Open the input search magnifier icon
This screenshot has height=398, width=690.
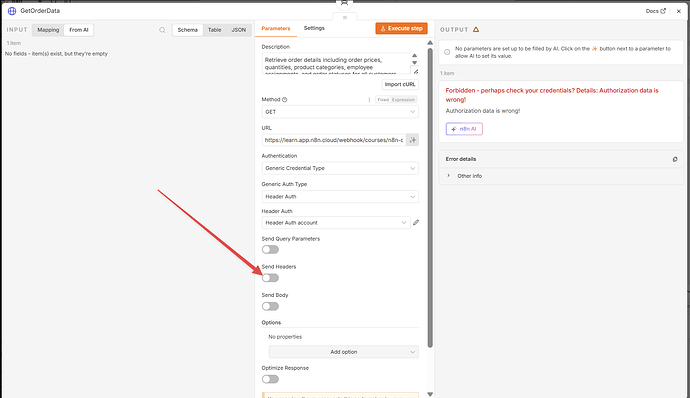pos(162,30)
